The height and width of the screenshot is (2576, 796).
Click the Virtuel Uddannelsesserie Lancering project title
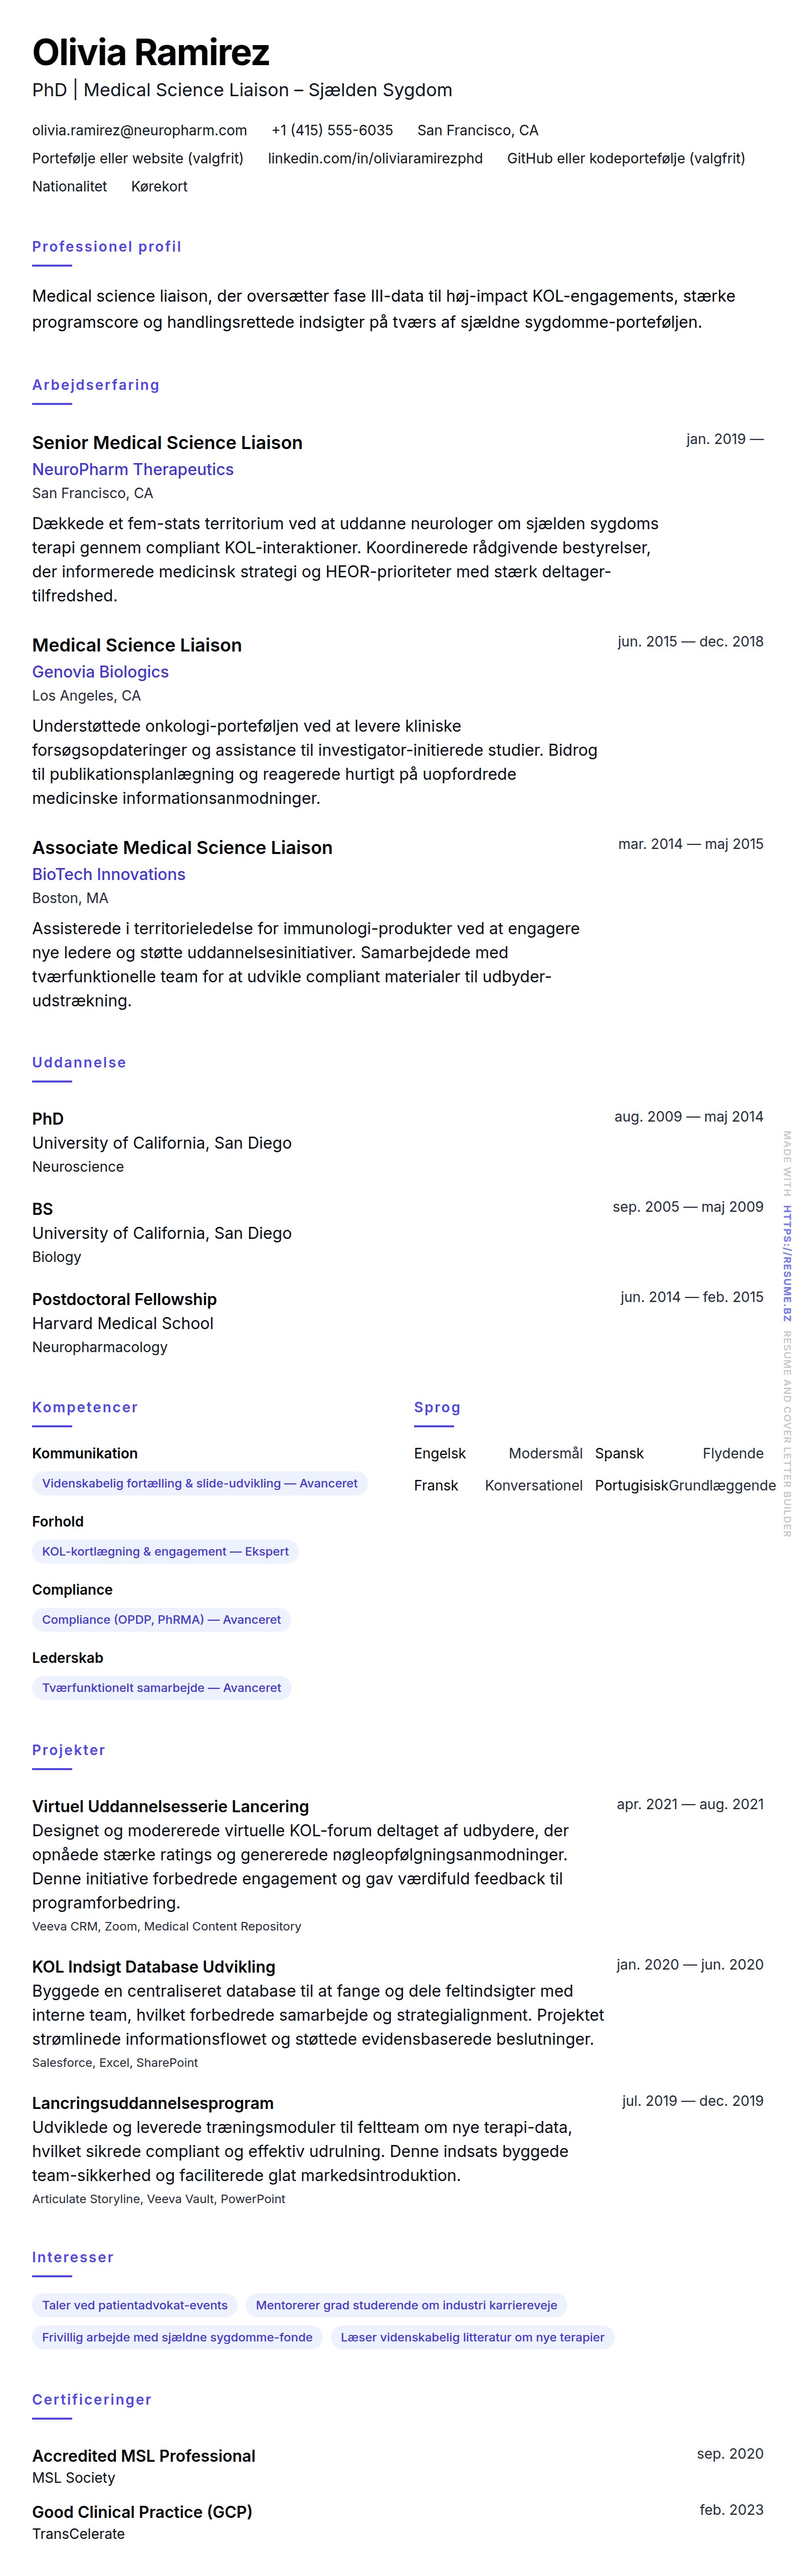170,1806
